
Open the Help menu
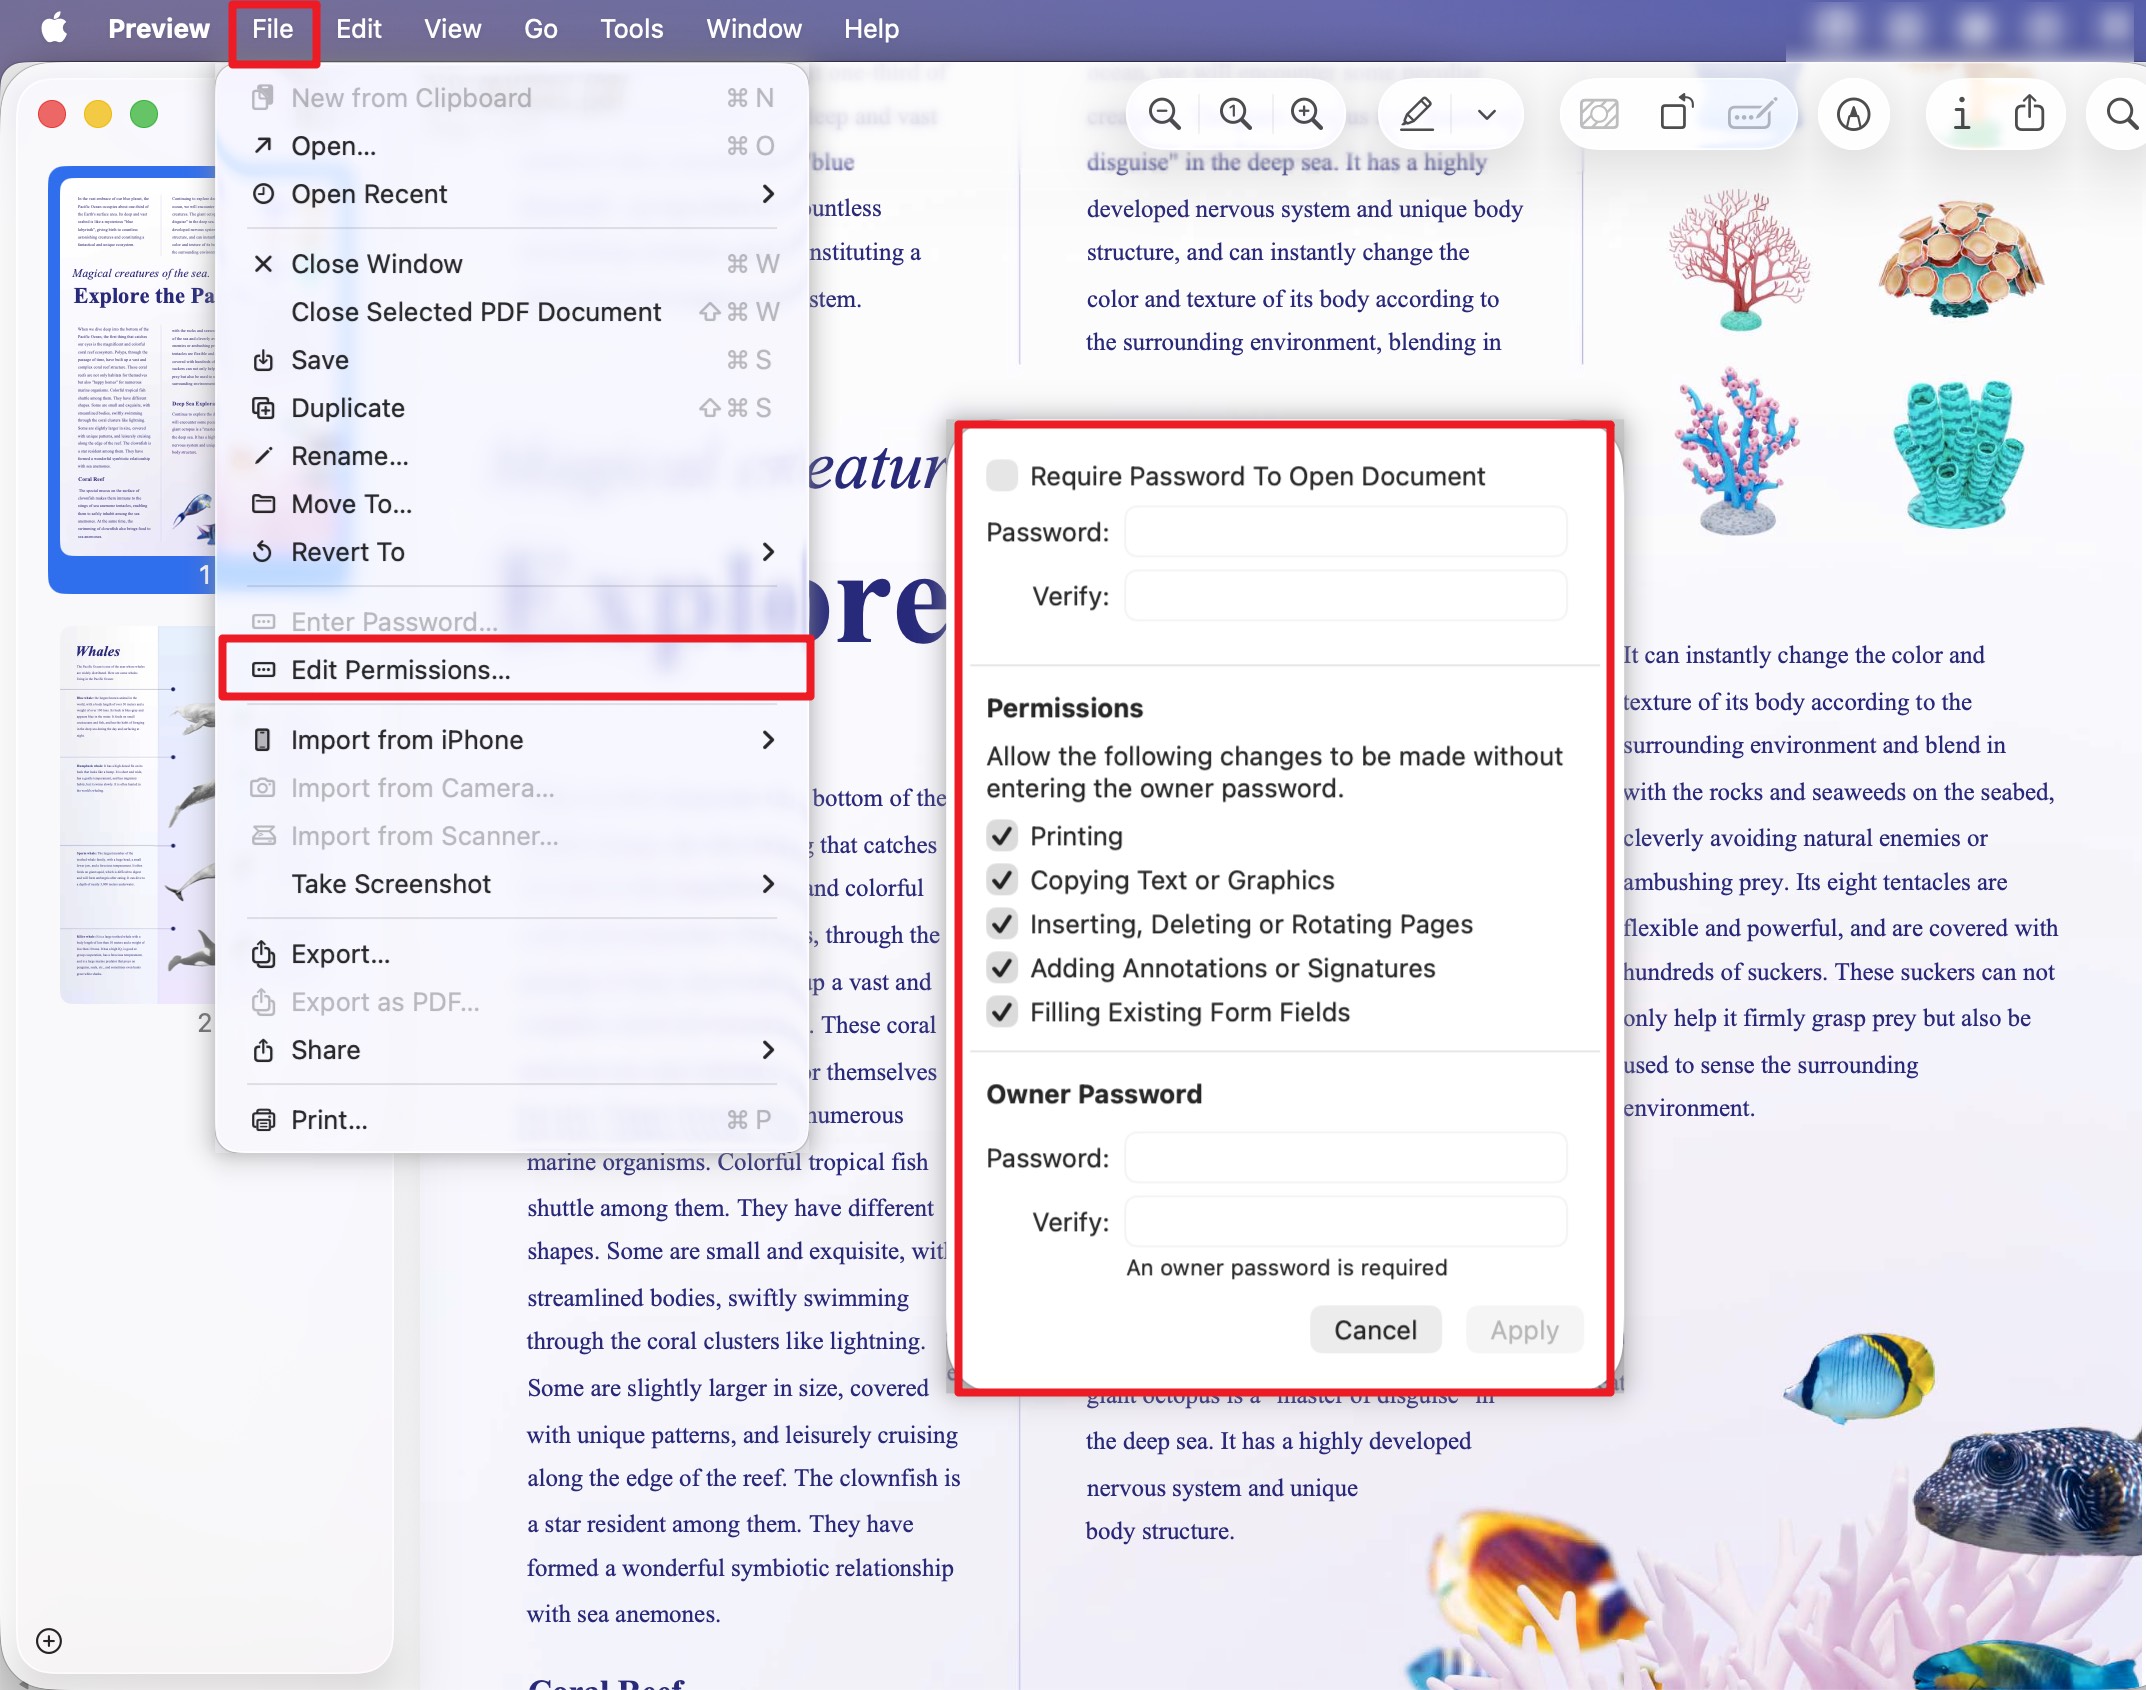(x=871, y=28)
